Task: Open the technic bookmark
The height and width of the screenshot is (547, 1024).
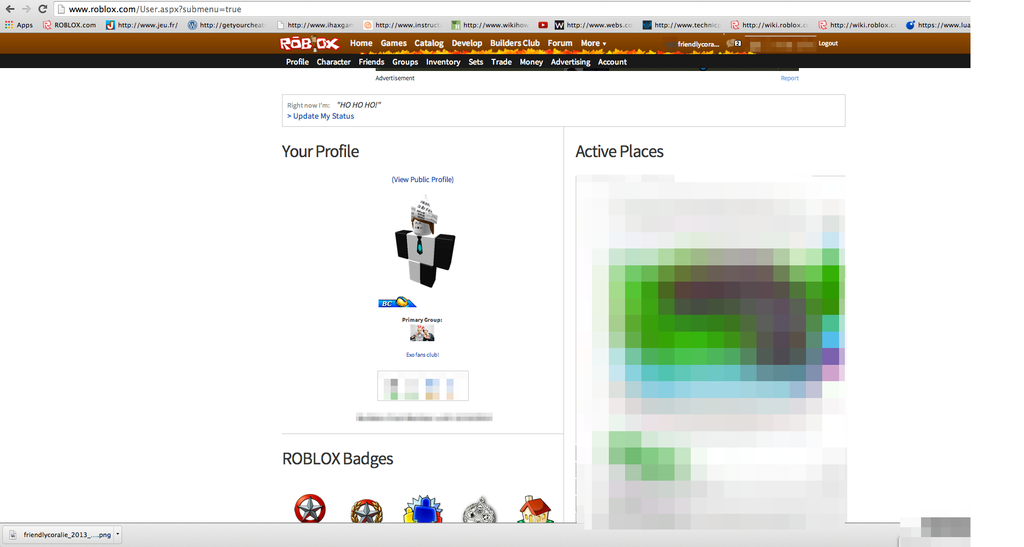Action: click(x=681, y=25)
